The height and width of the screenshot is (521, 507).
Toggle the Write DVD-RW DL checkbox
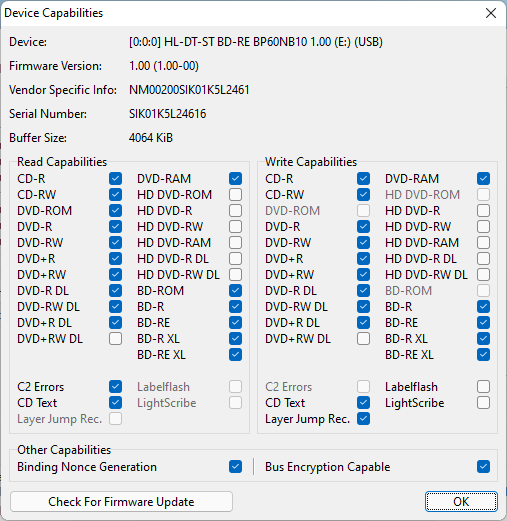tap(363, 306)
